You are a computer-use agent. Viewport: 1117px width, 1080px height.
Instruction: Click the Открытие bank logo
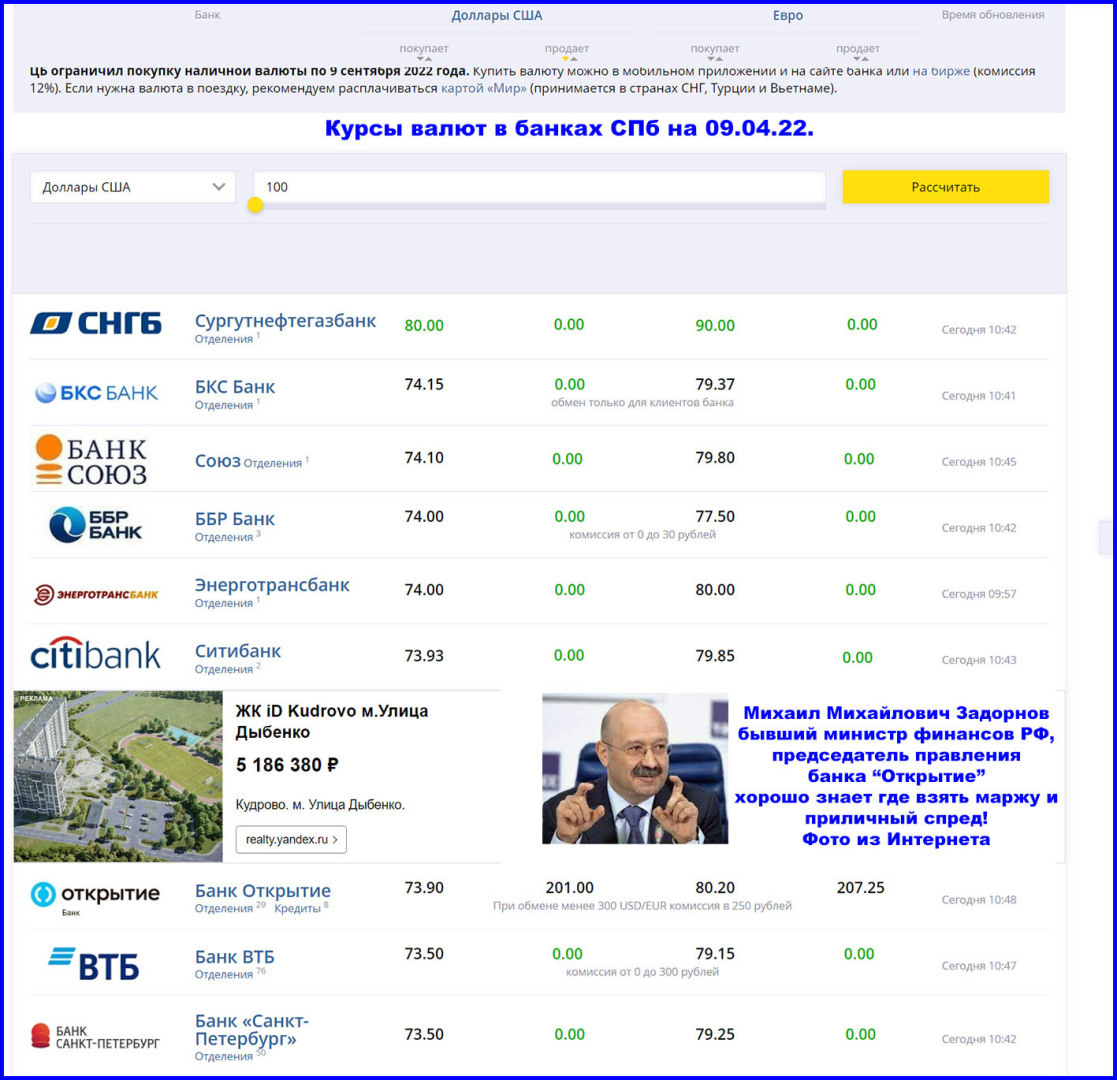(95, 896)
